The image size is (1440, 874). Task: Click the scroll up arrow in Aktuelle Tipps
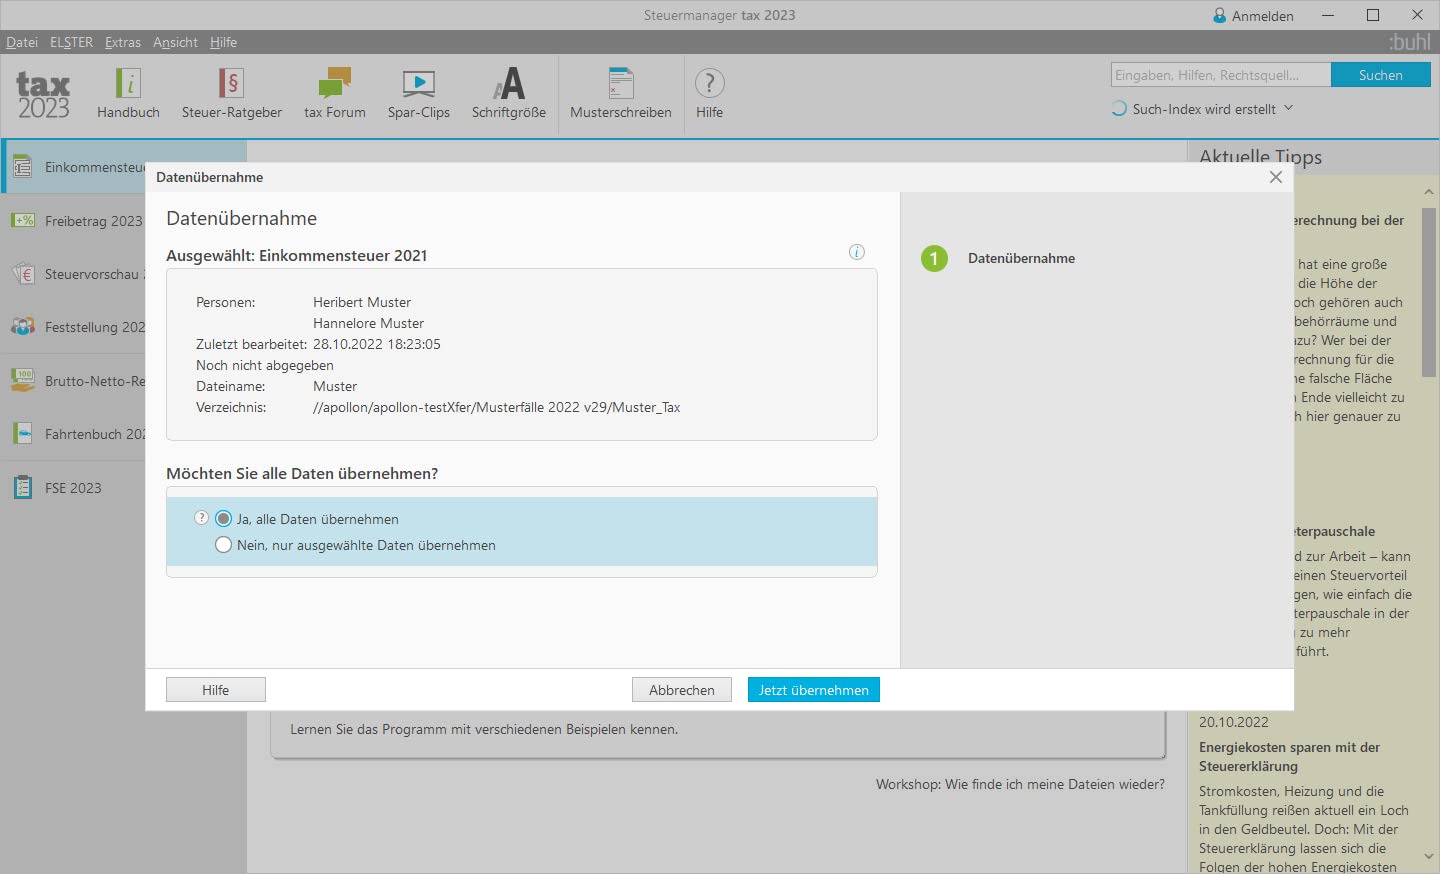click(1428, 191)
